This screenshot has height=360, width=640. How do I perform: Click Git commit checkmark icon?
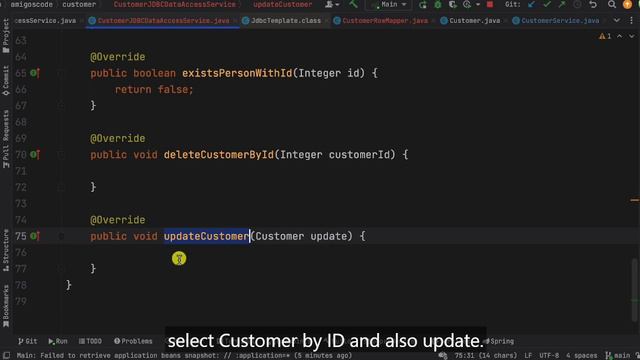[x=547, y=5]
